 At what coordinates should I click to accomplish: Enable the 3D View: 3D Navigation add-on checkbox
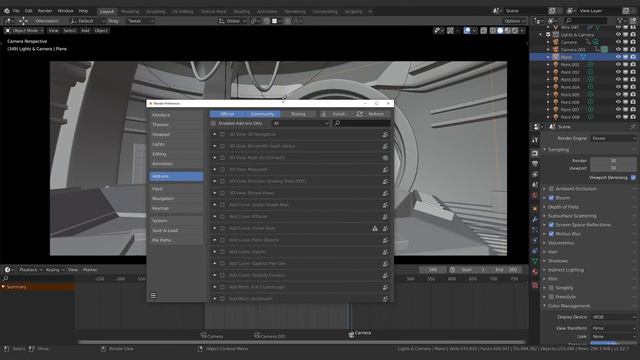click(222, 134)
